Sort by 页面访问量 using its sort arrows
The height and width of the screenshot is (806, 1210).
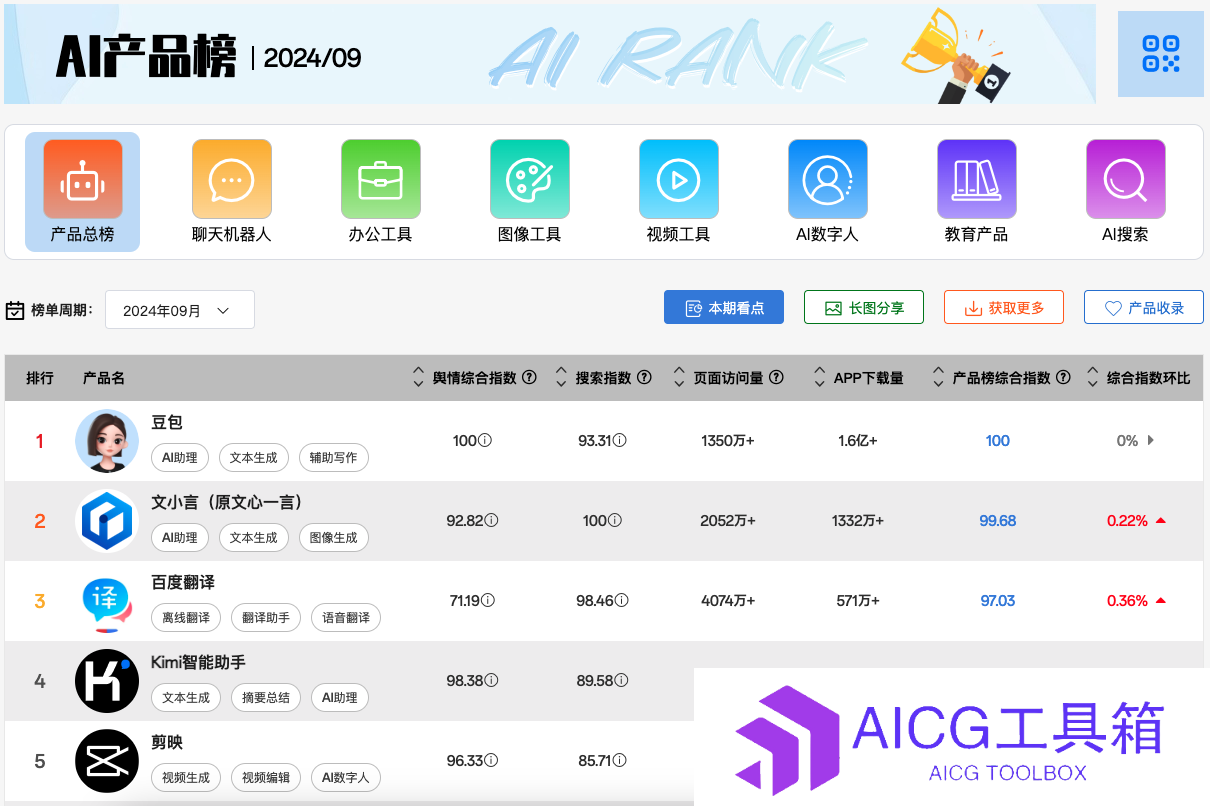pyautogui.click(x=679, y=378)
